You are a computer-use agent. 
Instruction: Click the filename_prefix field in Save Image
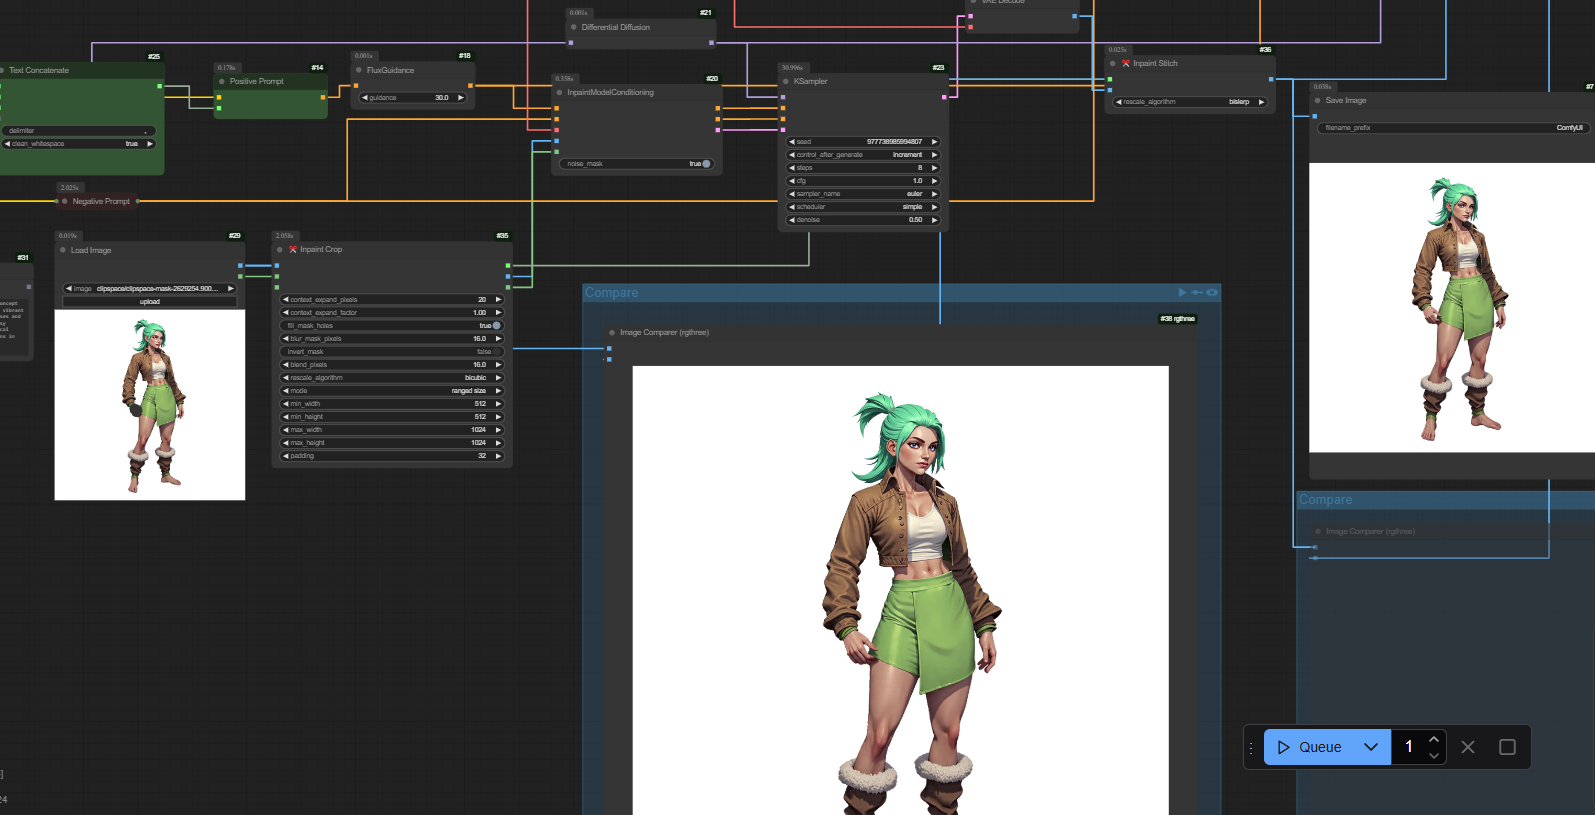(x=1452, y=128)
